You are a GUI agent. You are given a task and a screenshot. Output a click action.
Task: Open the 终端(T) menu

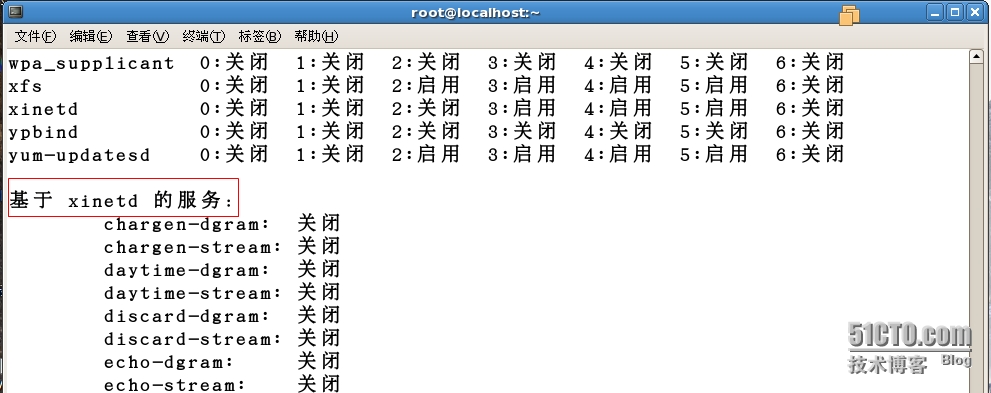click(x=203, y=36)
